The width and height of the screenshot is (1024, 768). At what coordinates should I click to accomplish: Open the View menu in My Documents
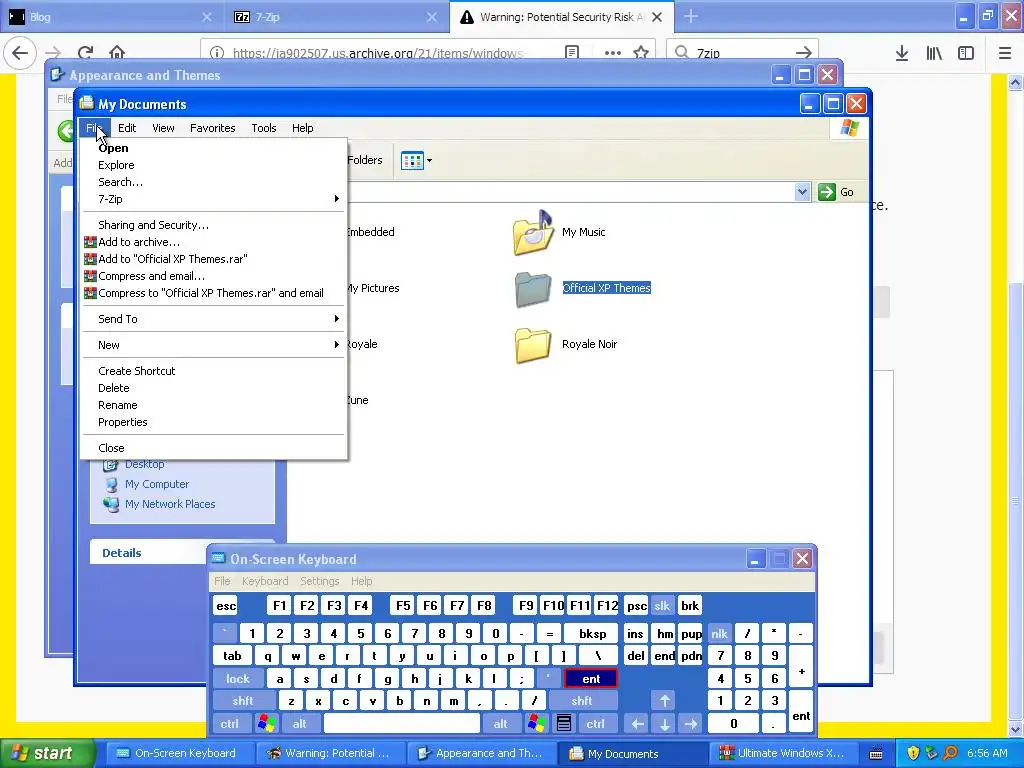pos(163,128)
